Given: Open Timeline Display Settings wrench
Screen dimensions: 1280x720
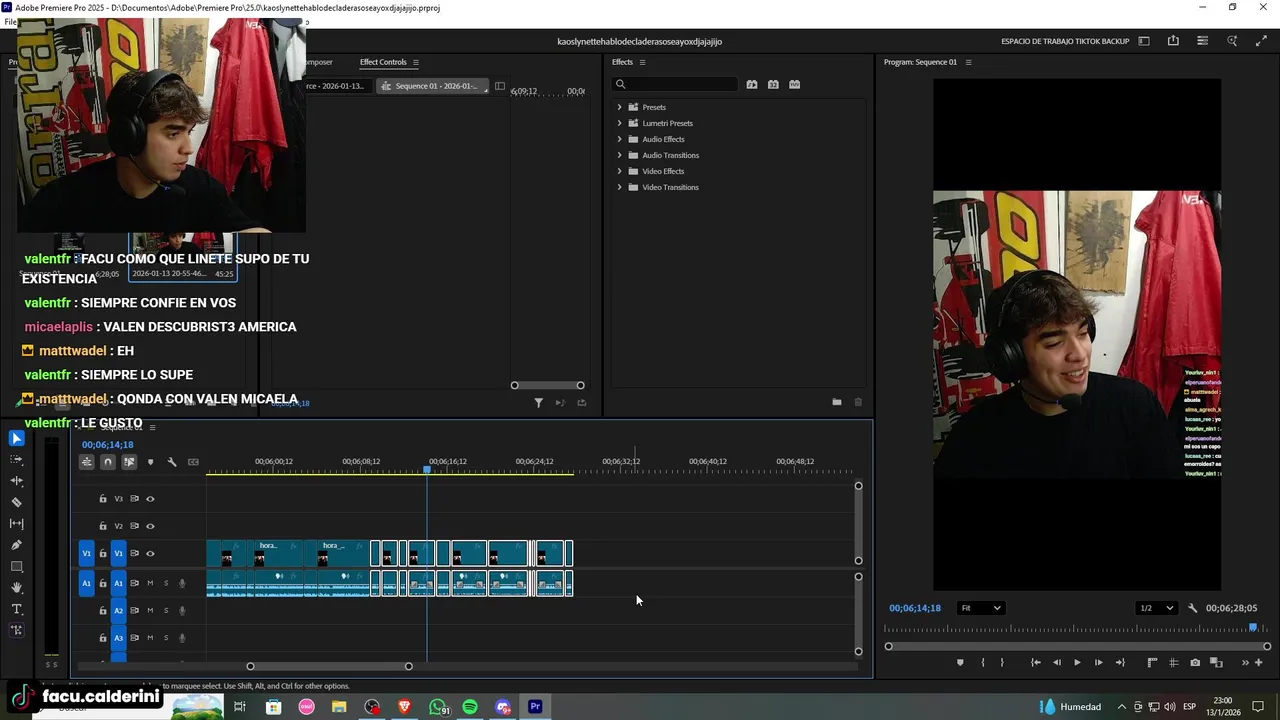Looking at the screenshot, I should (x=172, y=462).
